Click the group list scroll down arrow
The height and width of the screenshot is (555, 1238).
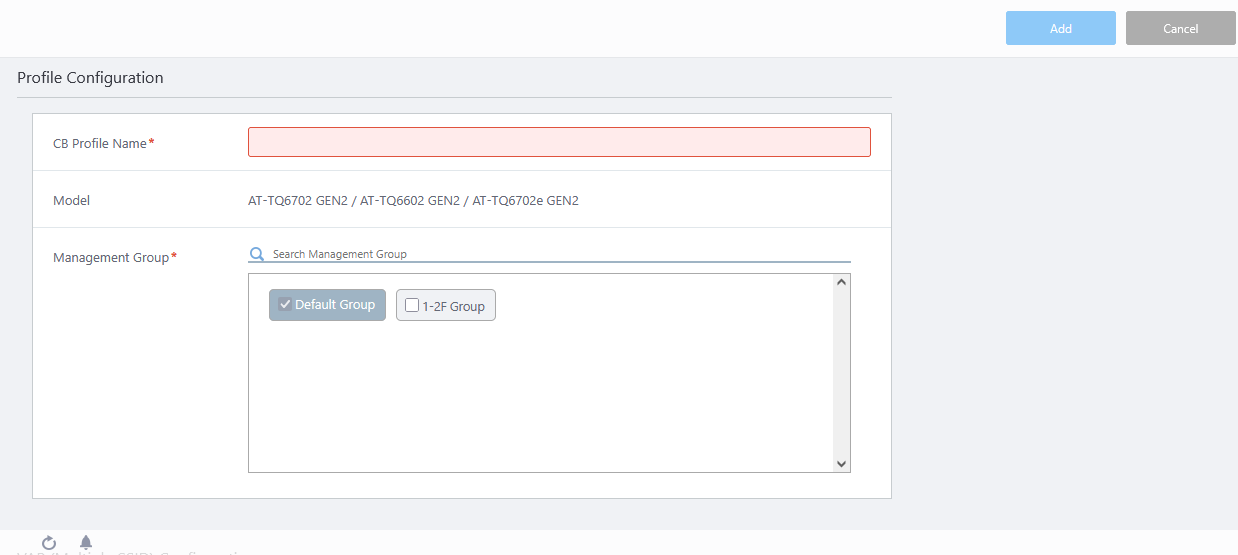(x=841, y=463)
